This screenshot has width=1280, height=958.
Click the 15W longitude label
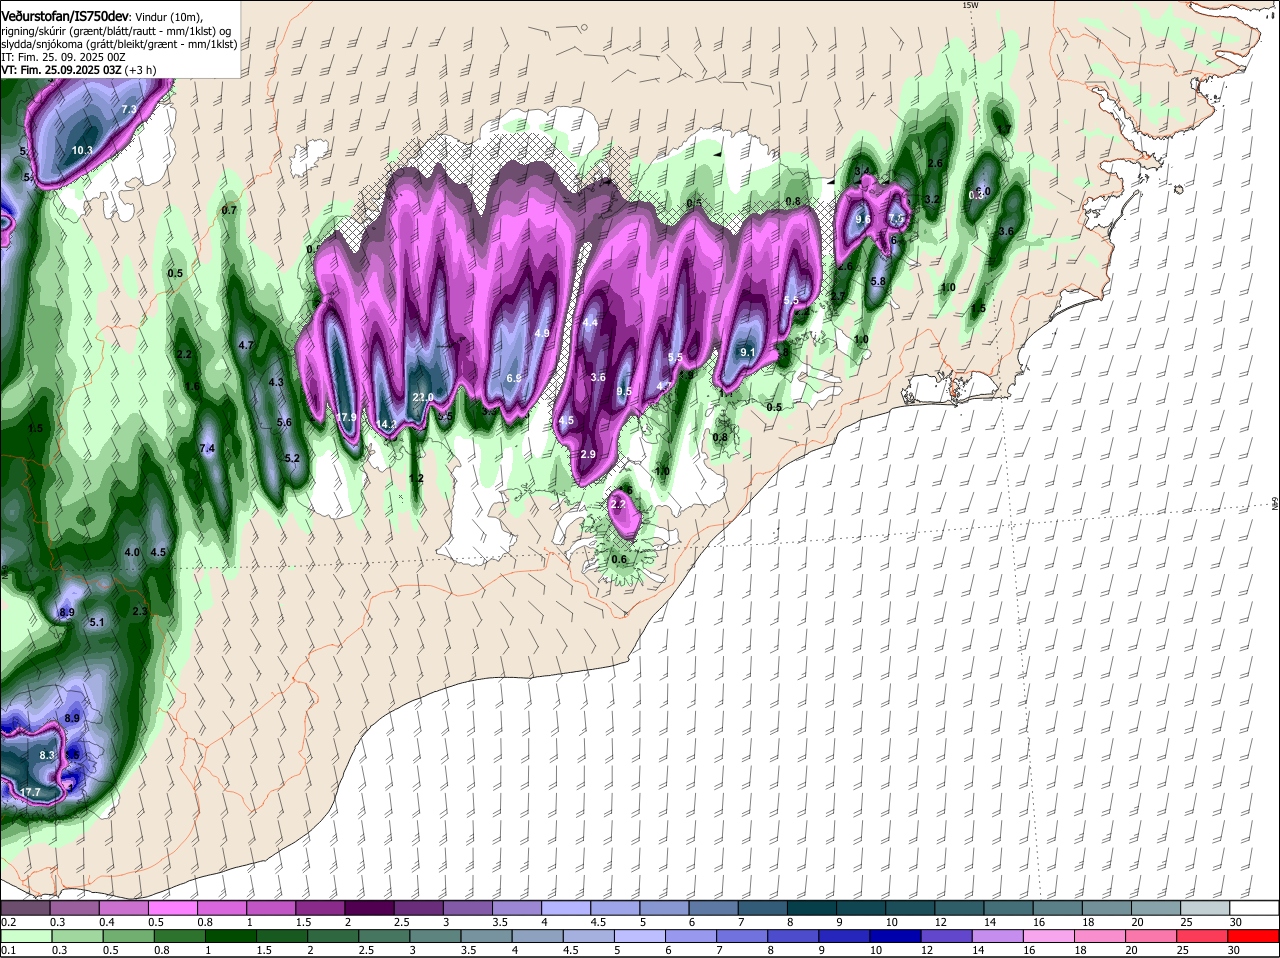click(x=969, y=5)
